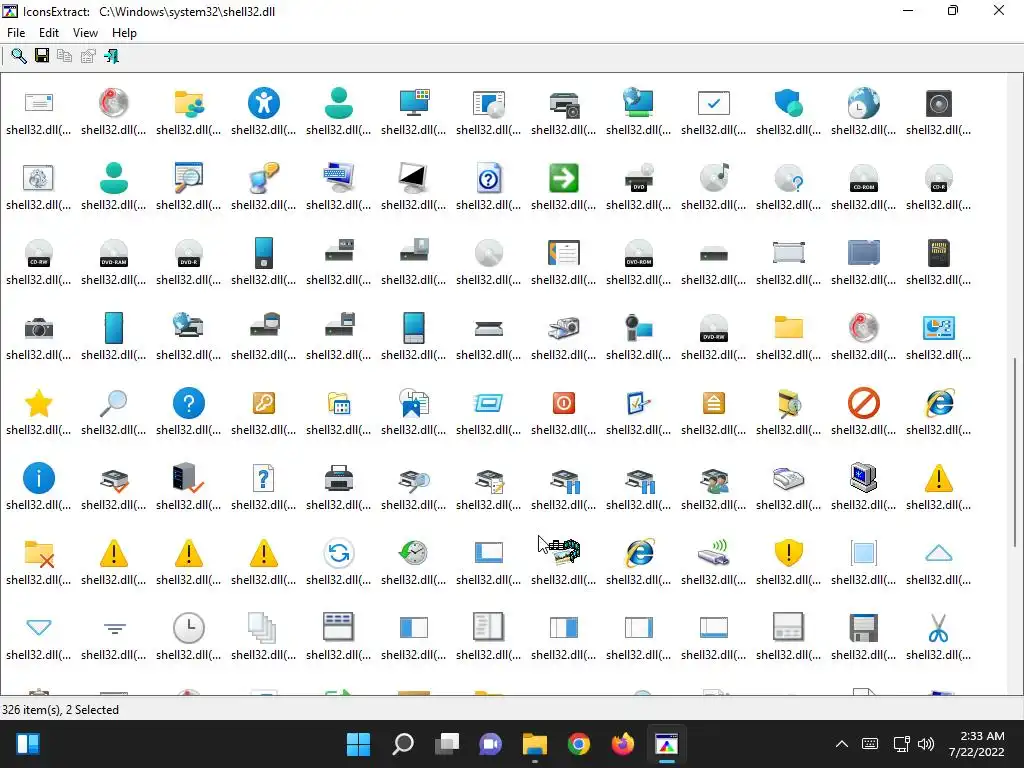Select the CD-ROM disc icon
The width and height of the screenshot is (1024, 768).
863,178
